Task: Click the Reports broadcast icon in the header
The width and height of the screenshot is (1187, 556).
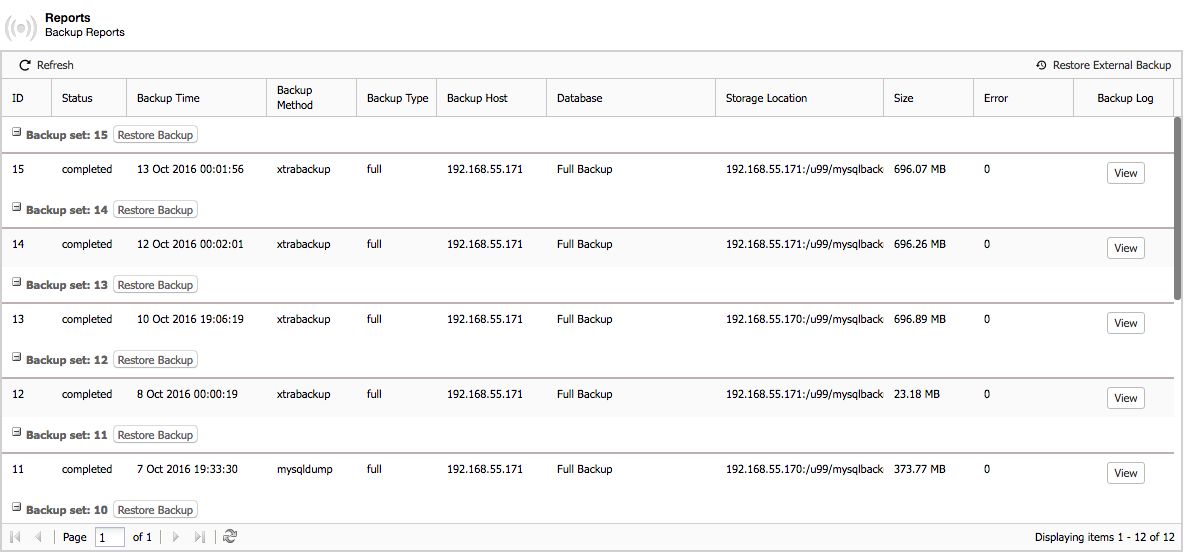Action: pos(21,27)
